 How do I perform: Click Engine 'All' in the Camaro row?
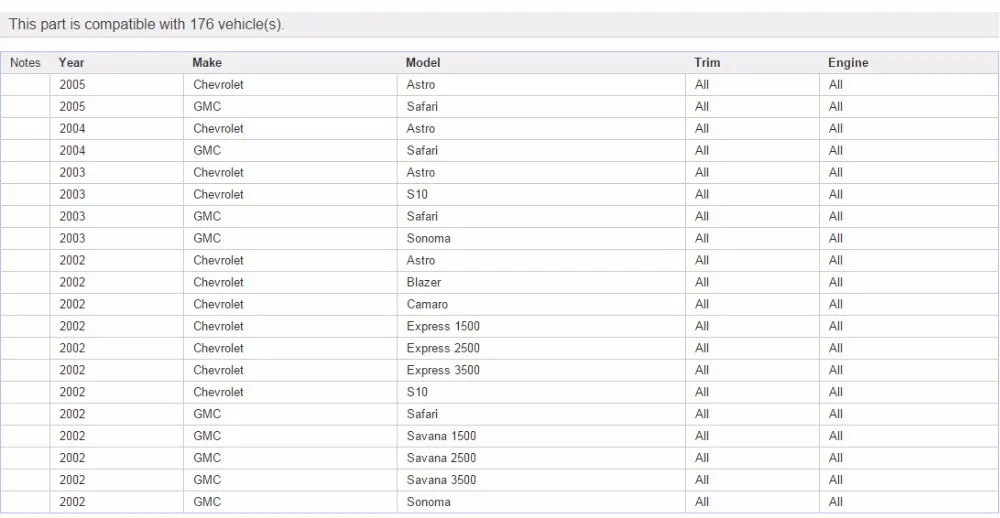point(836,304)
